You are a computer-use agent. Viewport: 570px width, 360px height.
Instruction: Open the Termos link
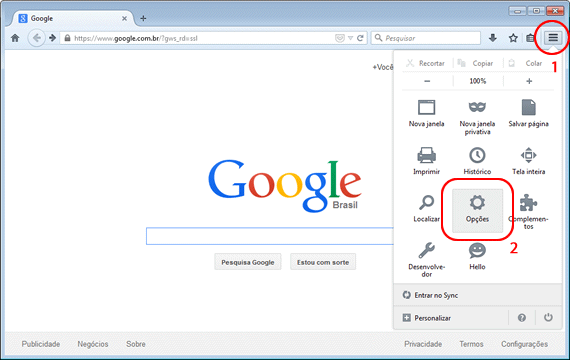(471, 344)
